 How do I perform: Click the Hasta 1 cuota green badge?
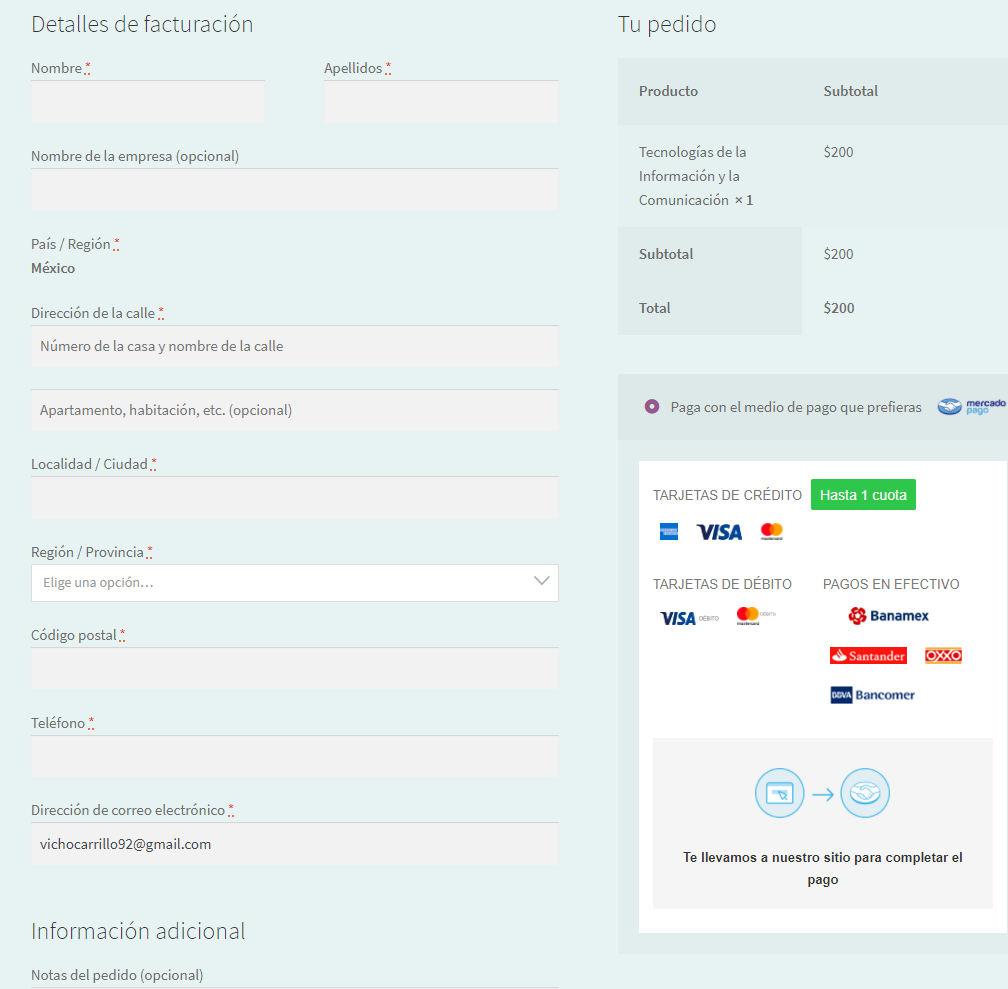click(x=863, y=495)
